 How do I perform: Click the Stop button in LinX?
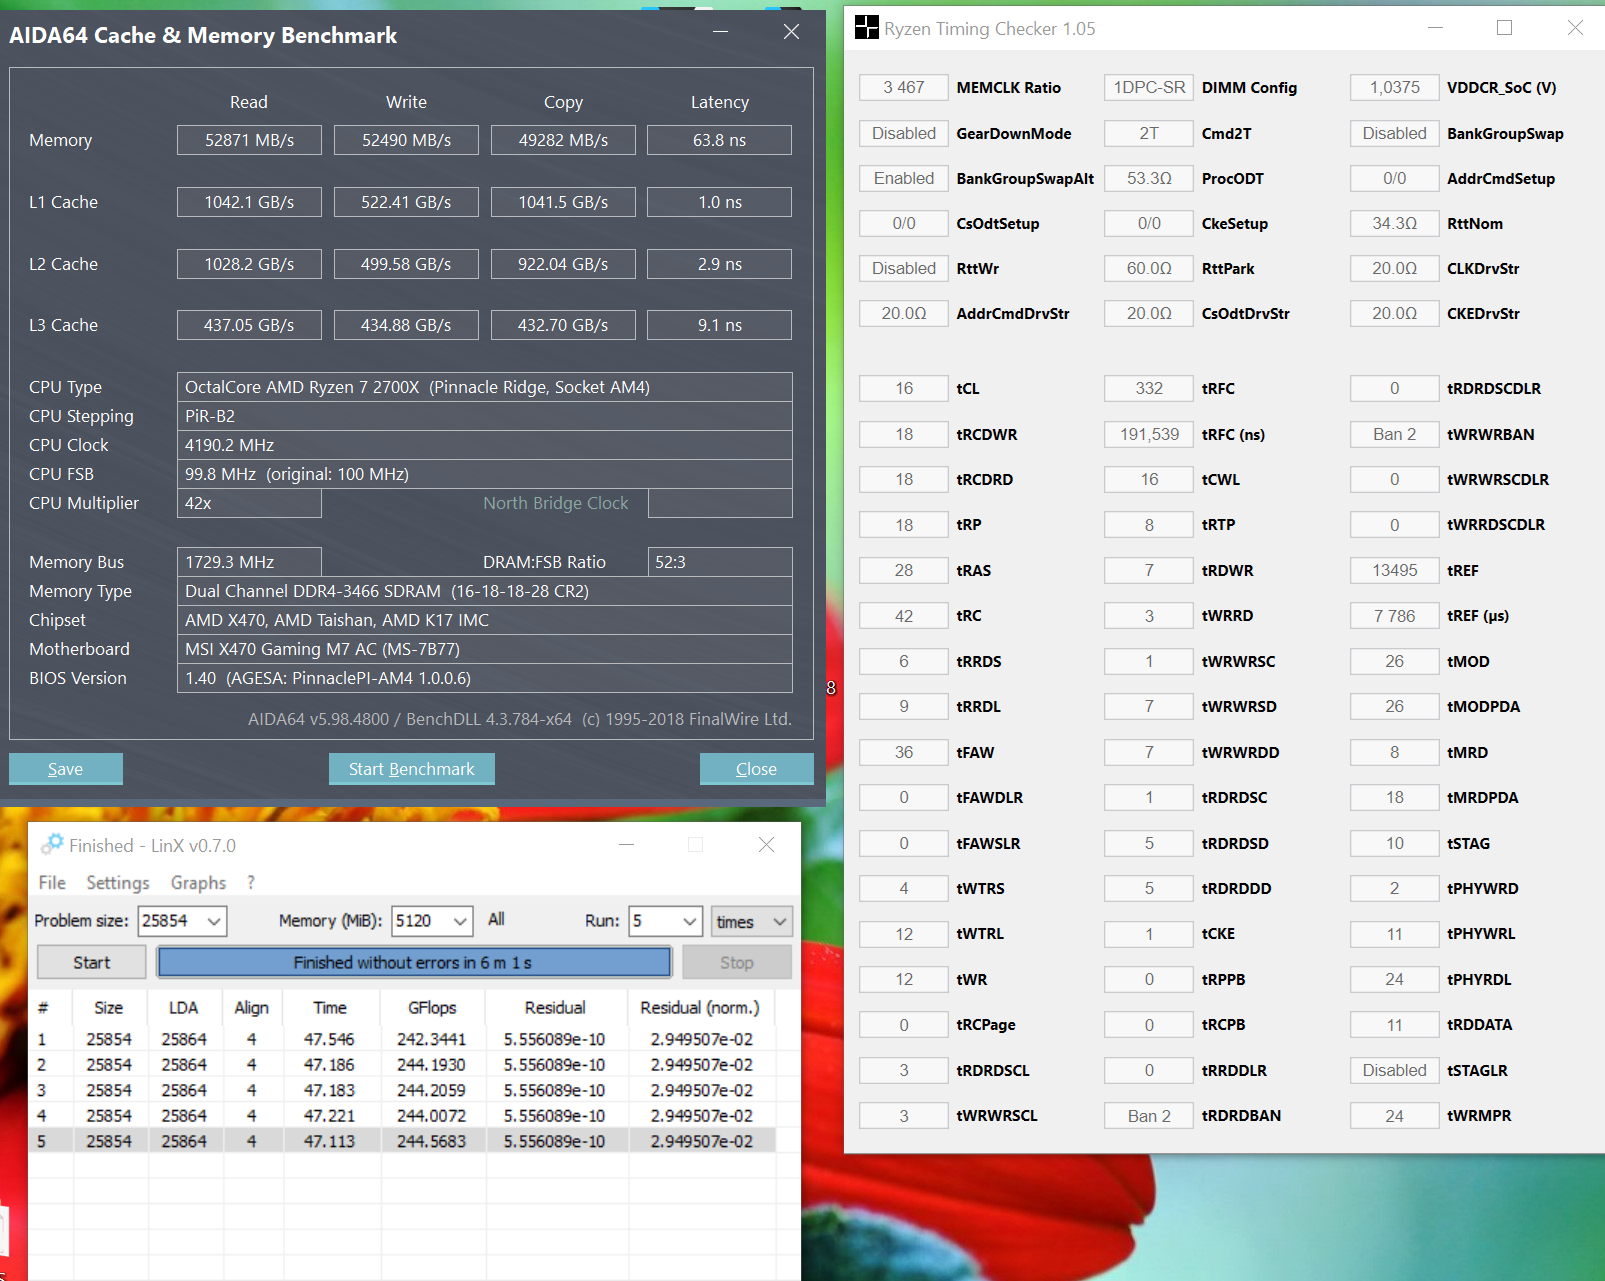[x=737, y=962]
